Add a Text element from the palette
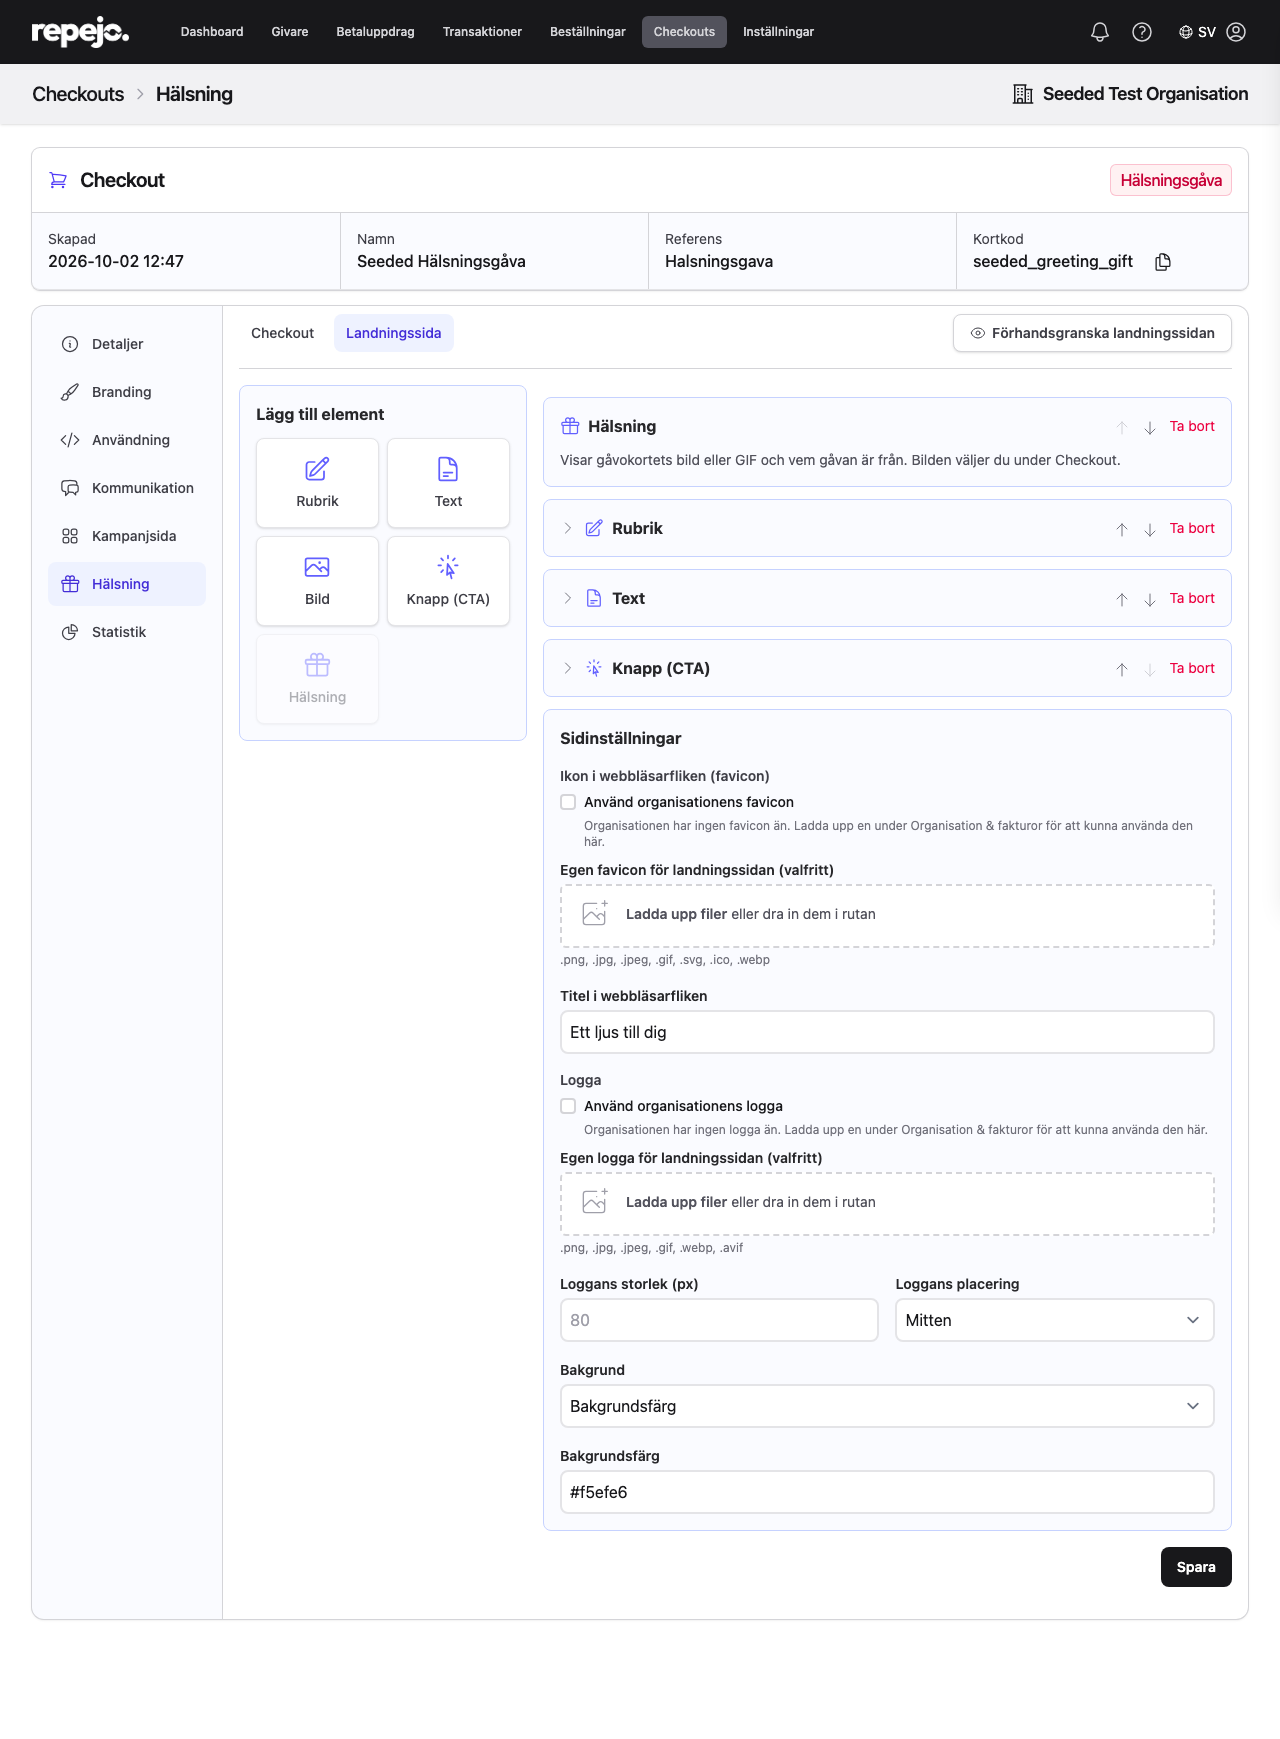The width and height of the screenshot is (1280, 1739). tap(448, 483)
